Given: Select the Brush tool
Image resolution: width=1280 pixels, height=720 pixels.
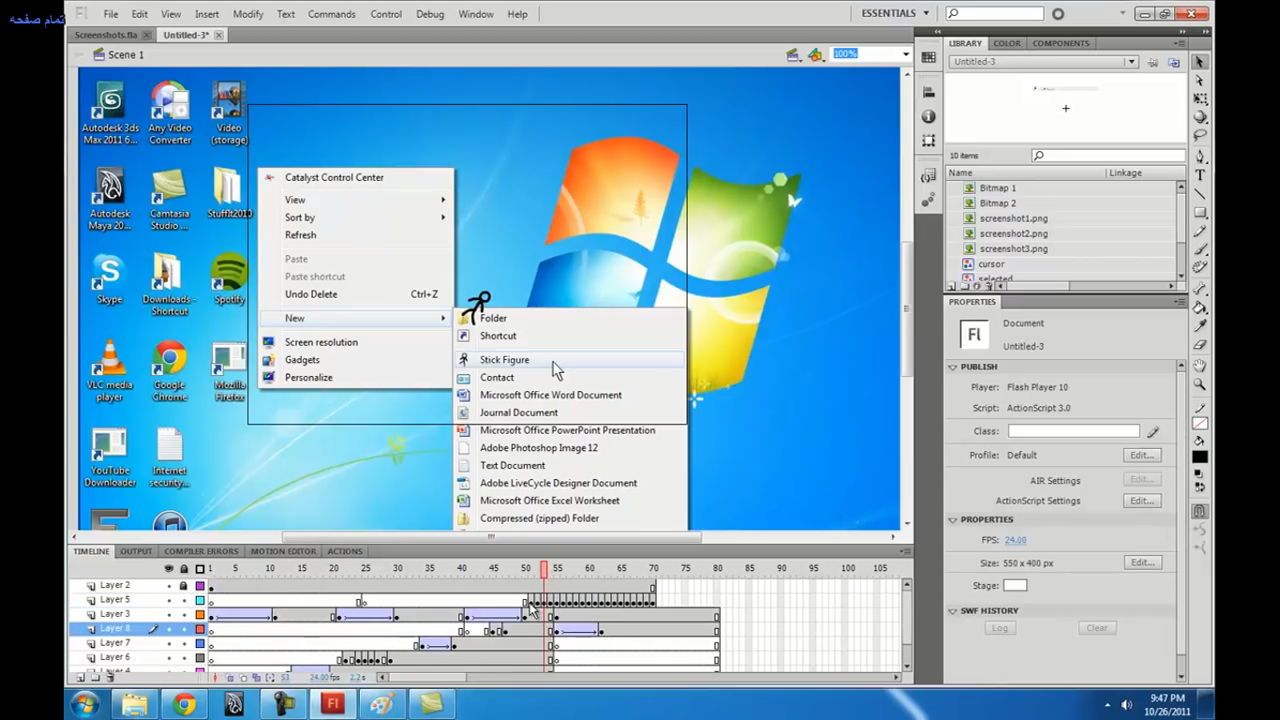Looking at the screenshot, I should click(x=1200, y=247).
